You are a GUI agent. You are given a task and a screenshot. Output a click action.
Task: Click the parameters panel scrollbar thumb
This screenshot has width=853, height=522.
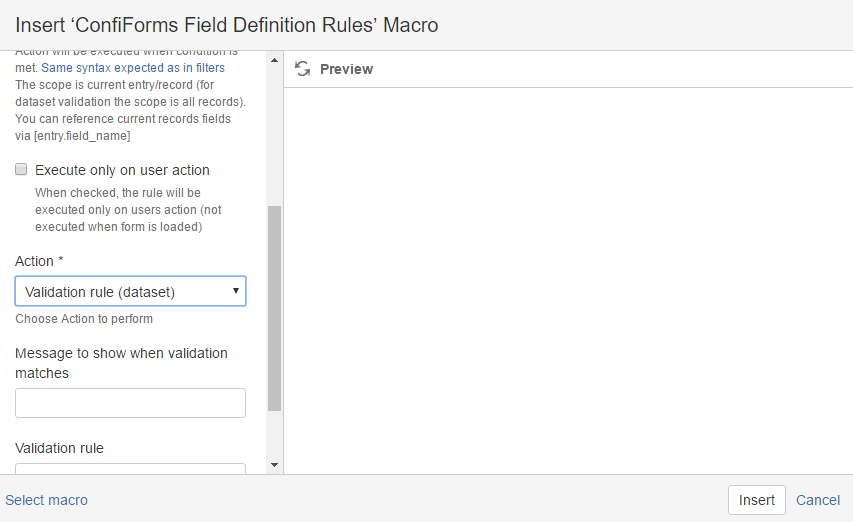tap(274, 308)
